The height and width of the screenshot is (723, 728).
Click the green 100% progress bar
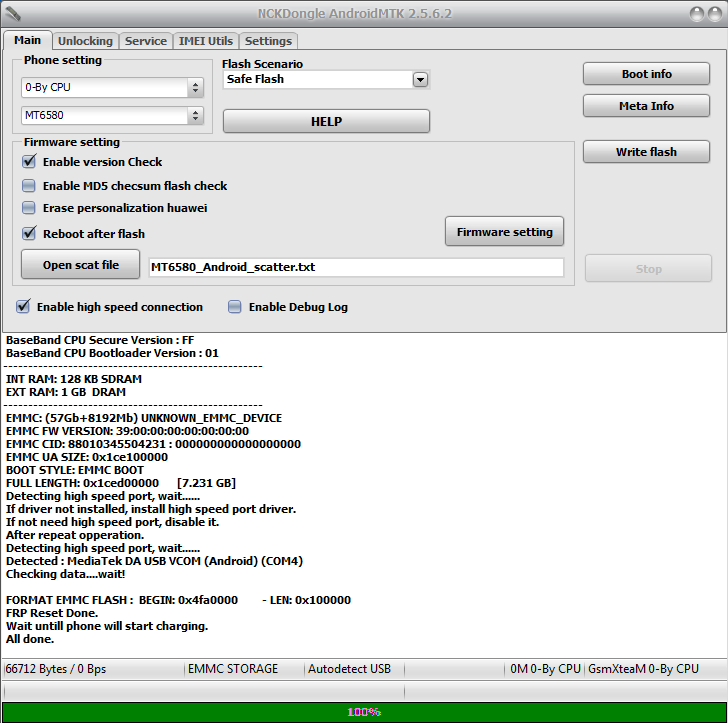(x=364, y=712)
